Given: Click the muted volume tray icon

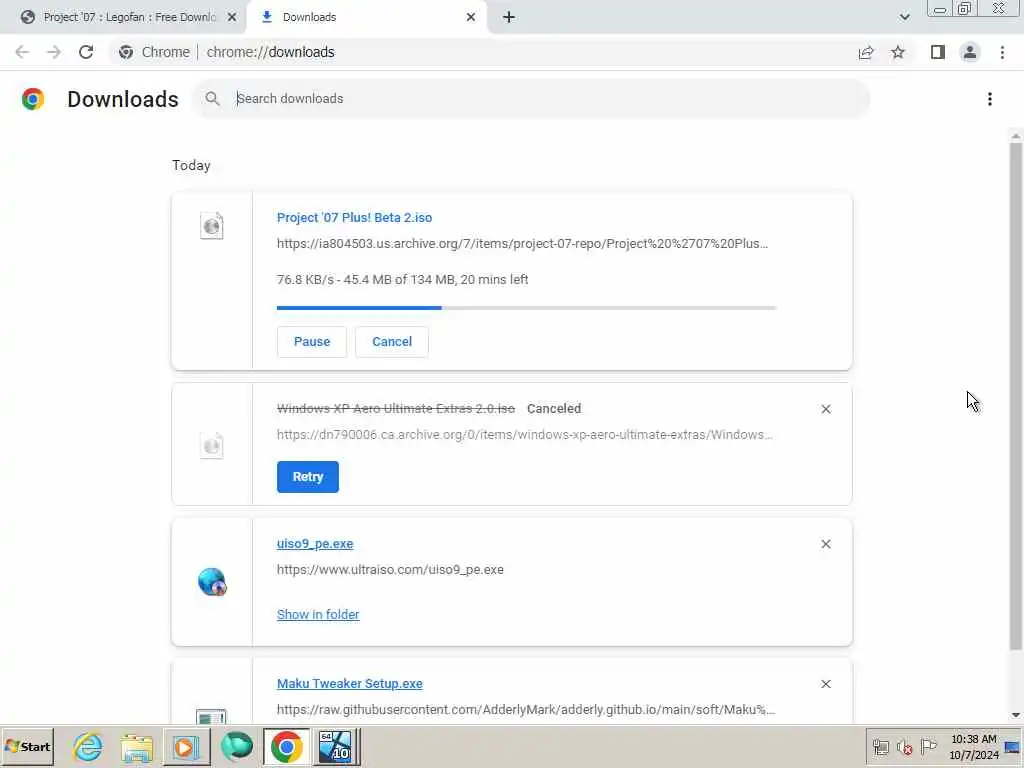Looking at the screenshot, I should pyautogui.click(x=904, y=747).
